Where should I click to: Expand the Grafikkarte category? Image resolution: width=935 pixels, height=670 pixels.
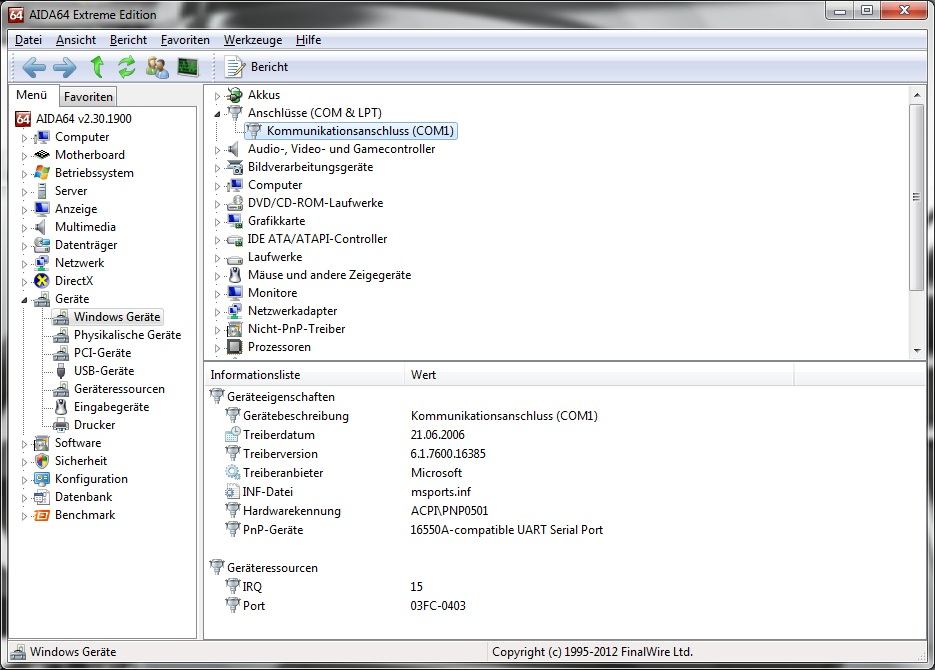218,222
